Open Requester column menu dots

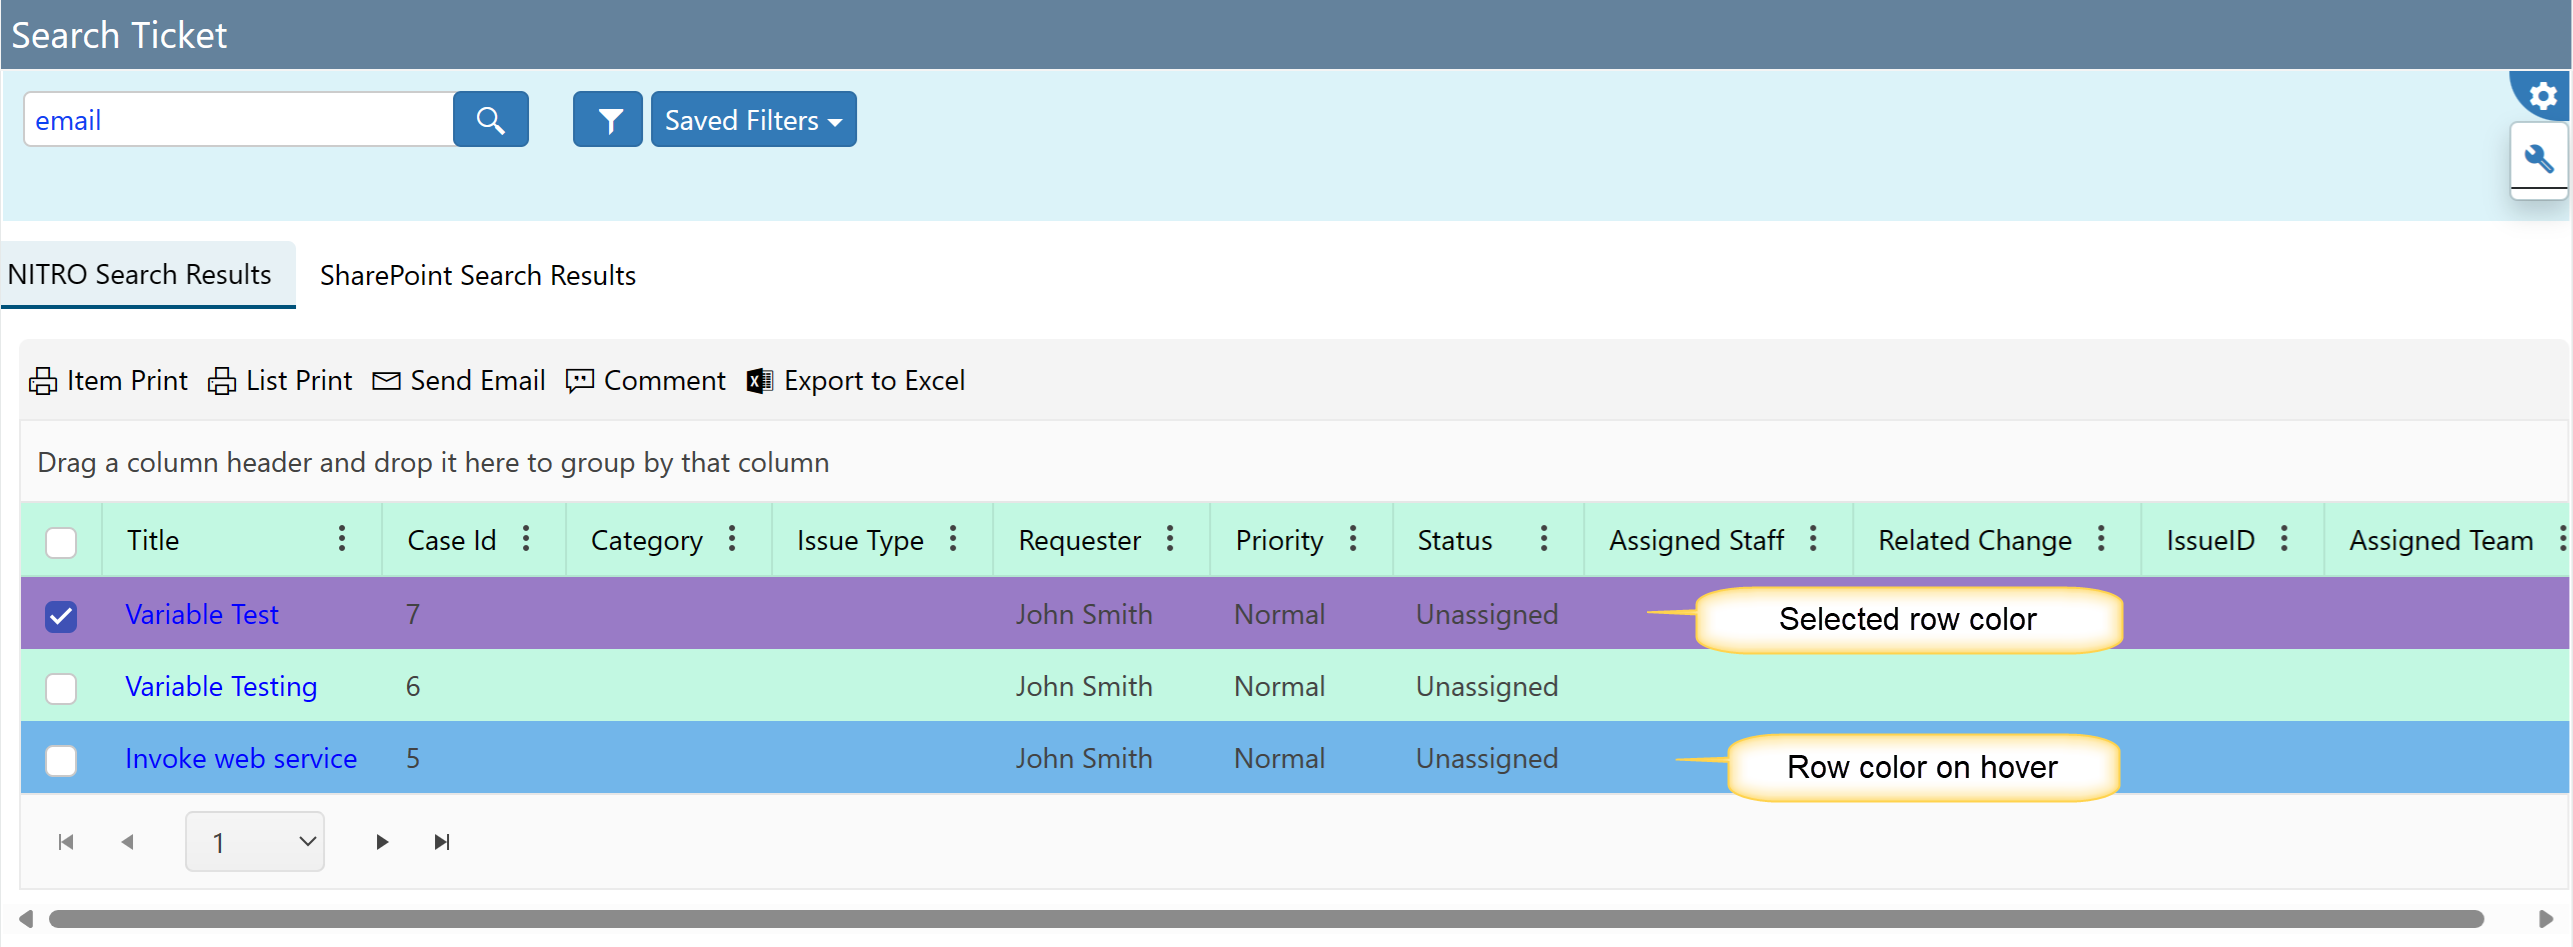(x=1170, y=539)
